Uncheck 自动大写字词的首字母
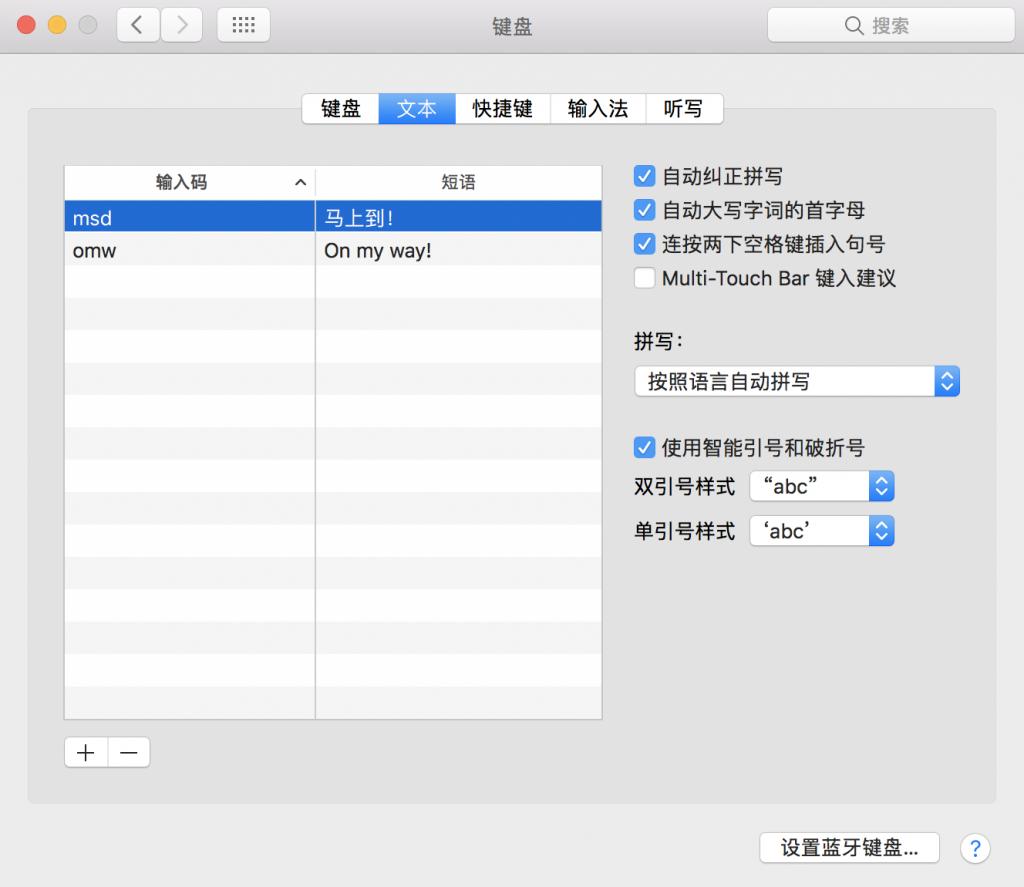The height and width of the screenshot is (887, 1024). (x=644, y=210)
